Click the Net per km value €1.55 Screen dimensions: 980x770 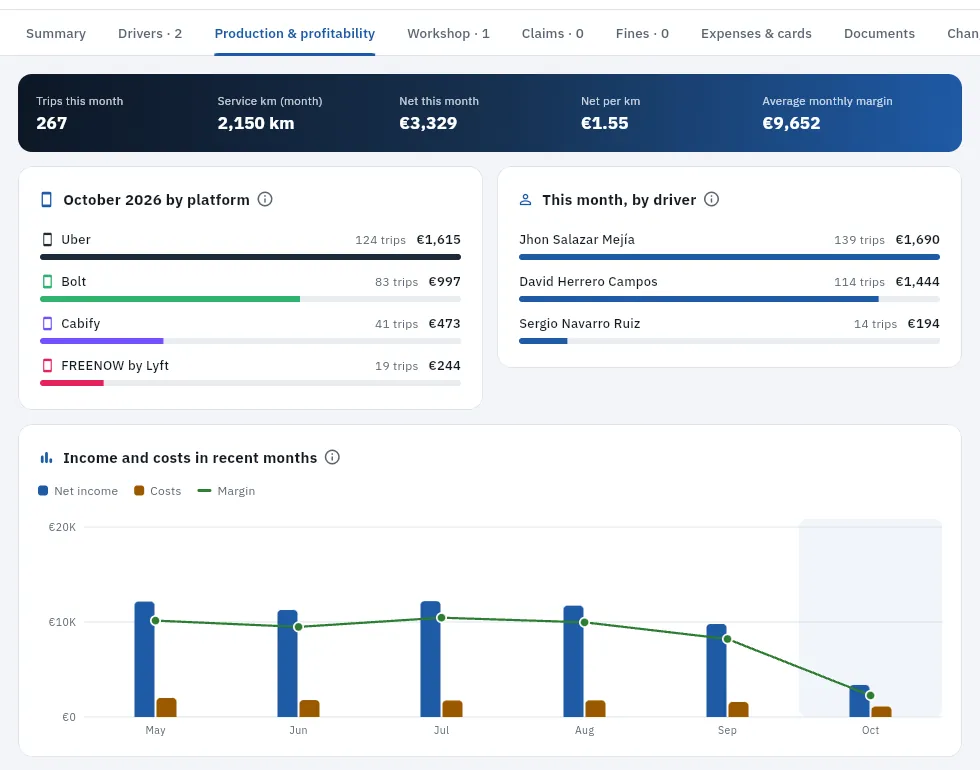click(604, 123)
